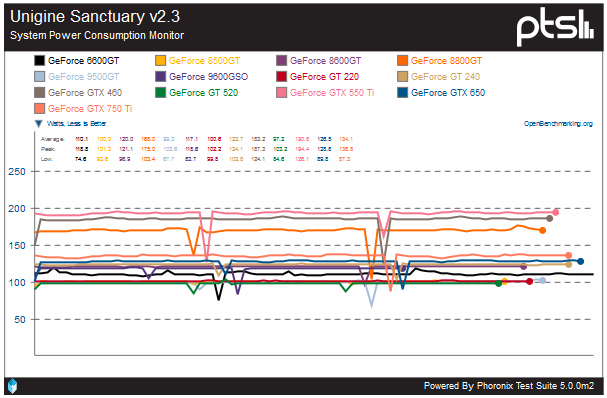Select the yellow GeForce 8500GT legend swatch

pyautogui.click(x=160, y=61)
